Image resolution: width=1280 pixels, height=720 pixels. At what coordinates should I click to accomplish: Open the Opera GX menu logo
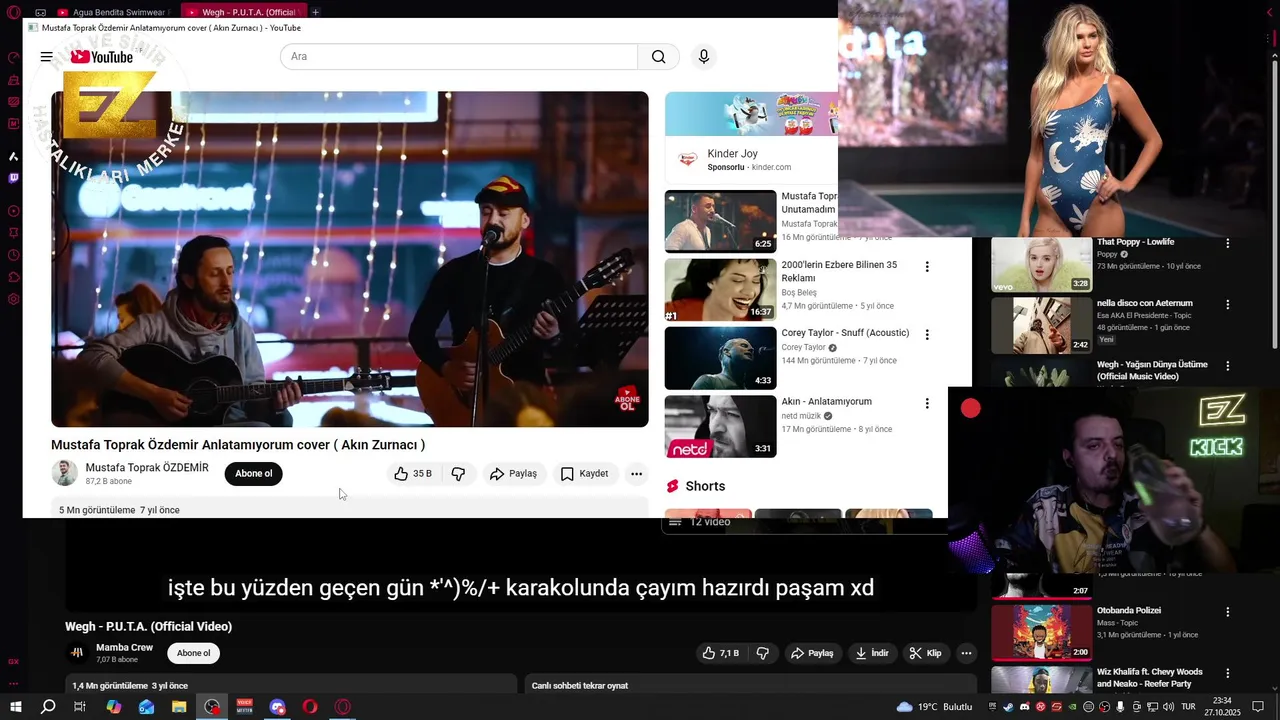(x=14, y=12)
